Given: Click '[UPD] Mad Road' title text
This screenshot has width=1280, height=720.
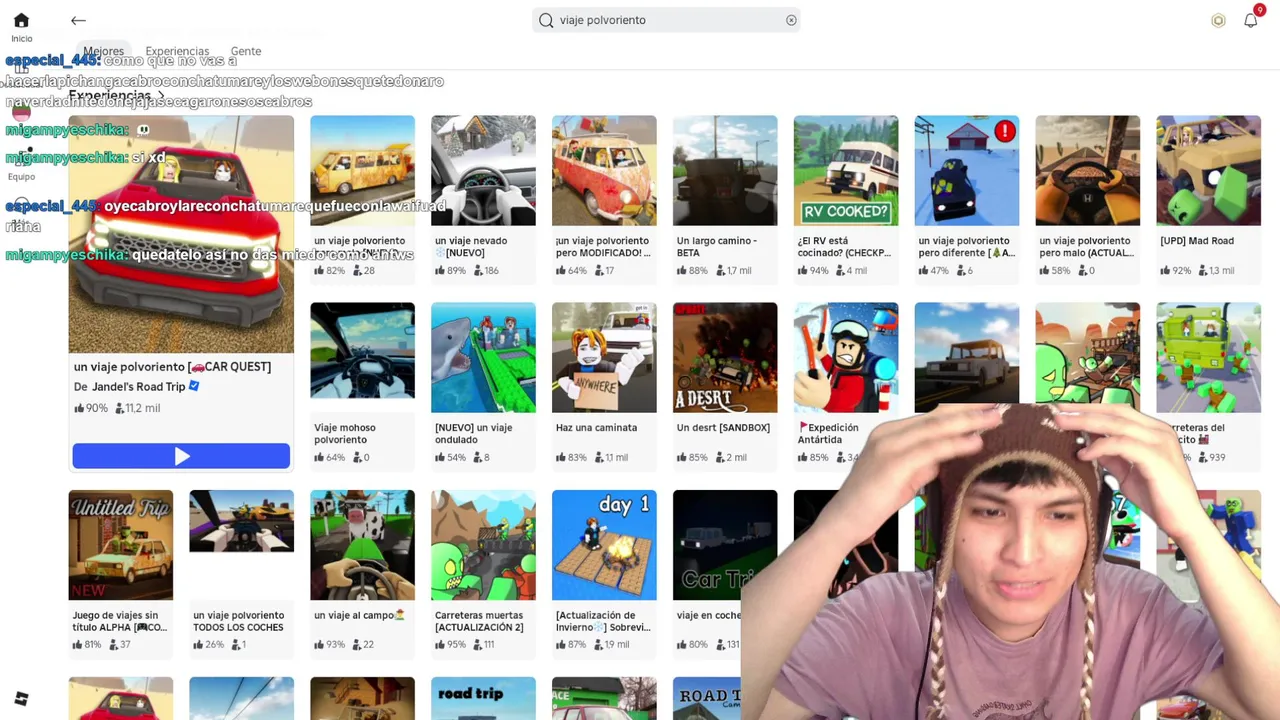Looking at the screenshot, I should click(1197, 241).
